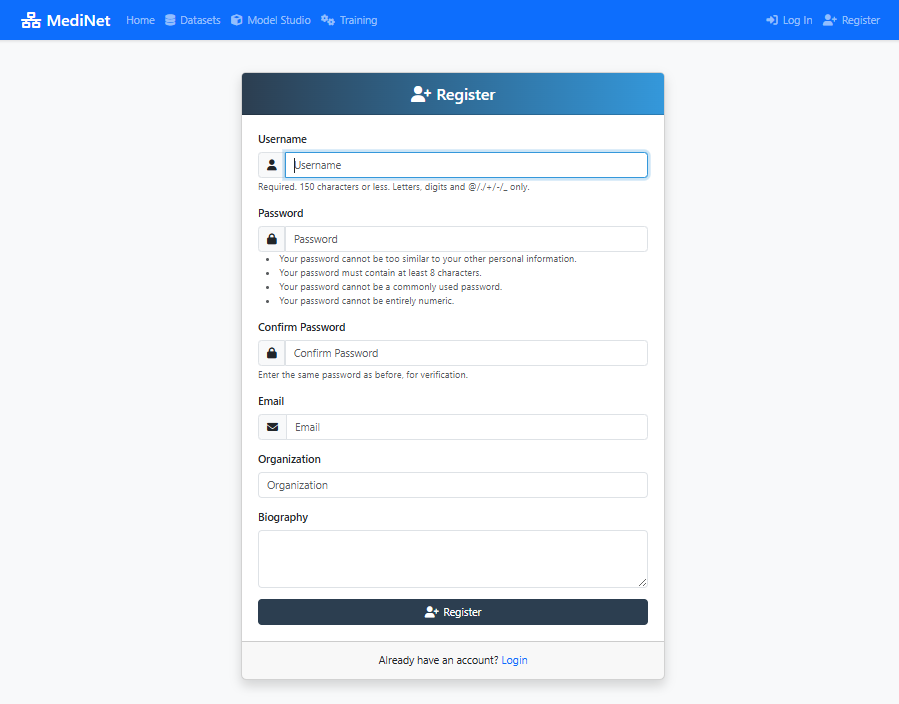Click the database icon beside Datasets

pos(170,20)
